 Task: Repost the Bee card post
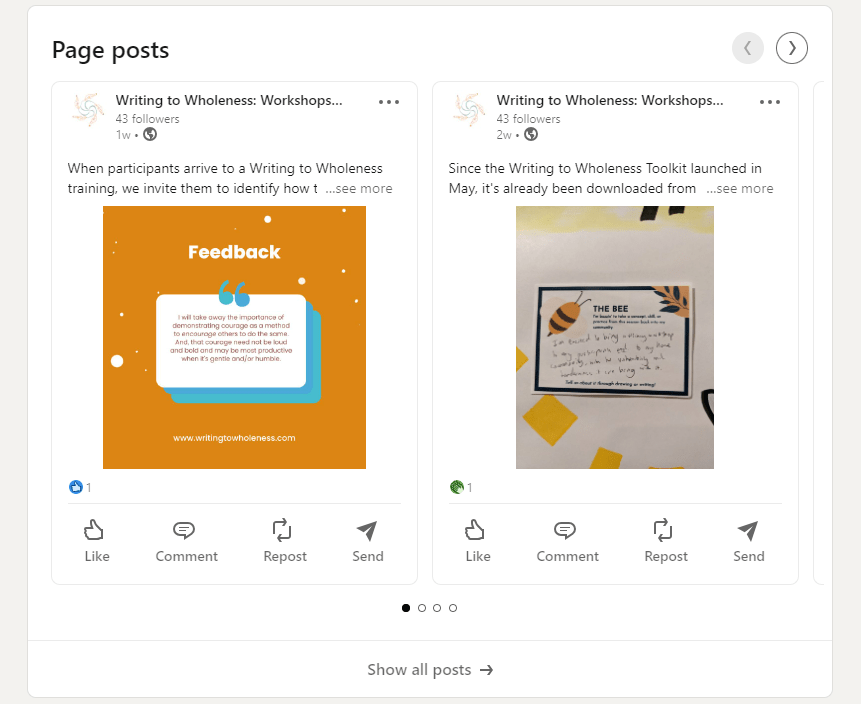tap(666, 541)
